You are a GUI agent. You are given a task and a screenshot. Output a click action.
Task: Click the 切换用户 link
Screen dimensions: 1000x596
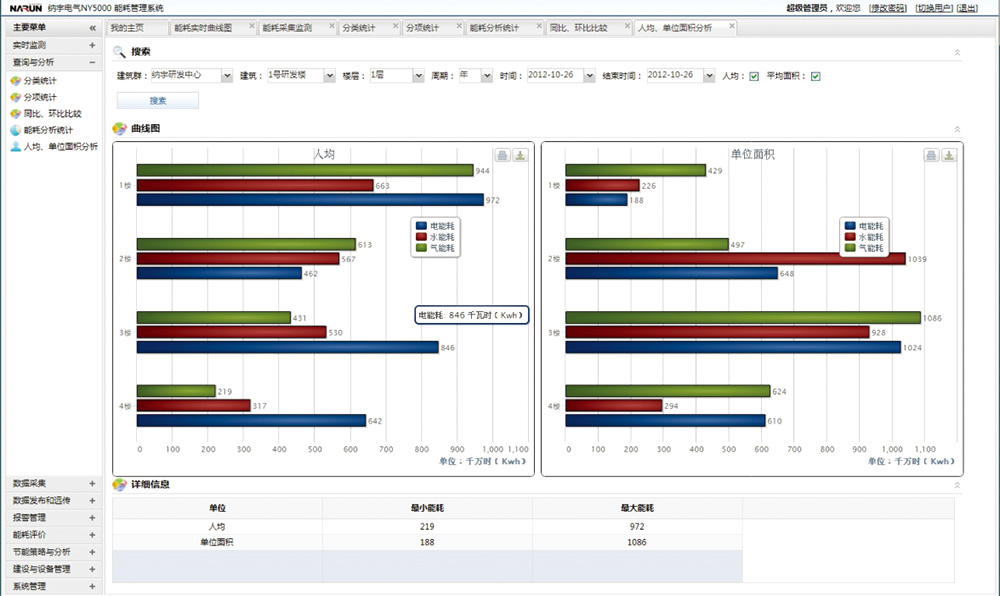click(x=934, y=8)
